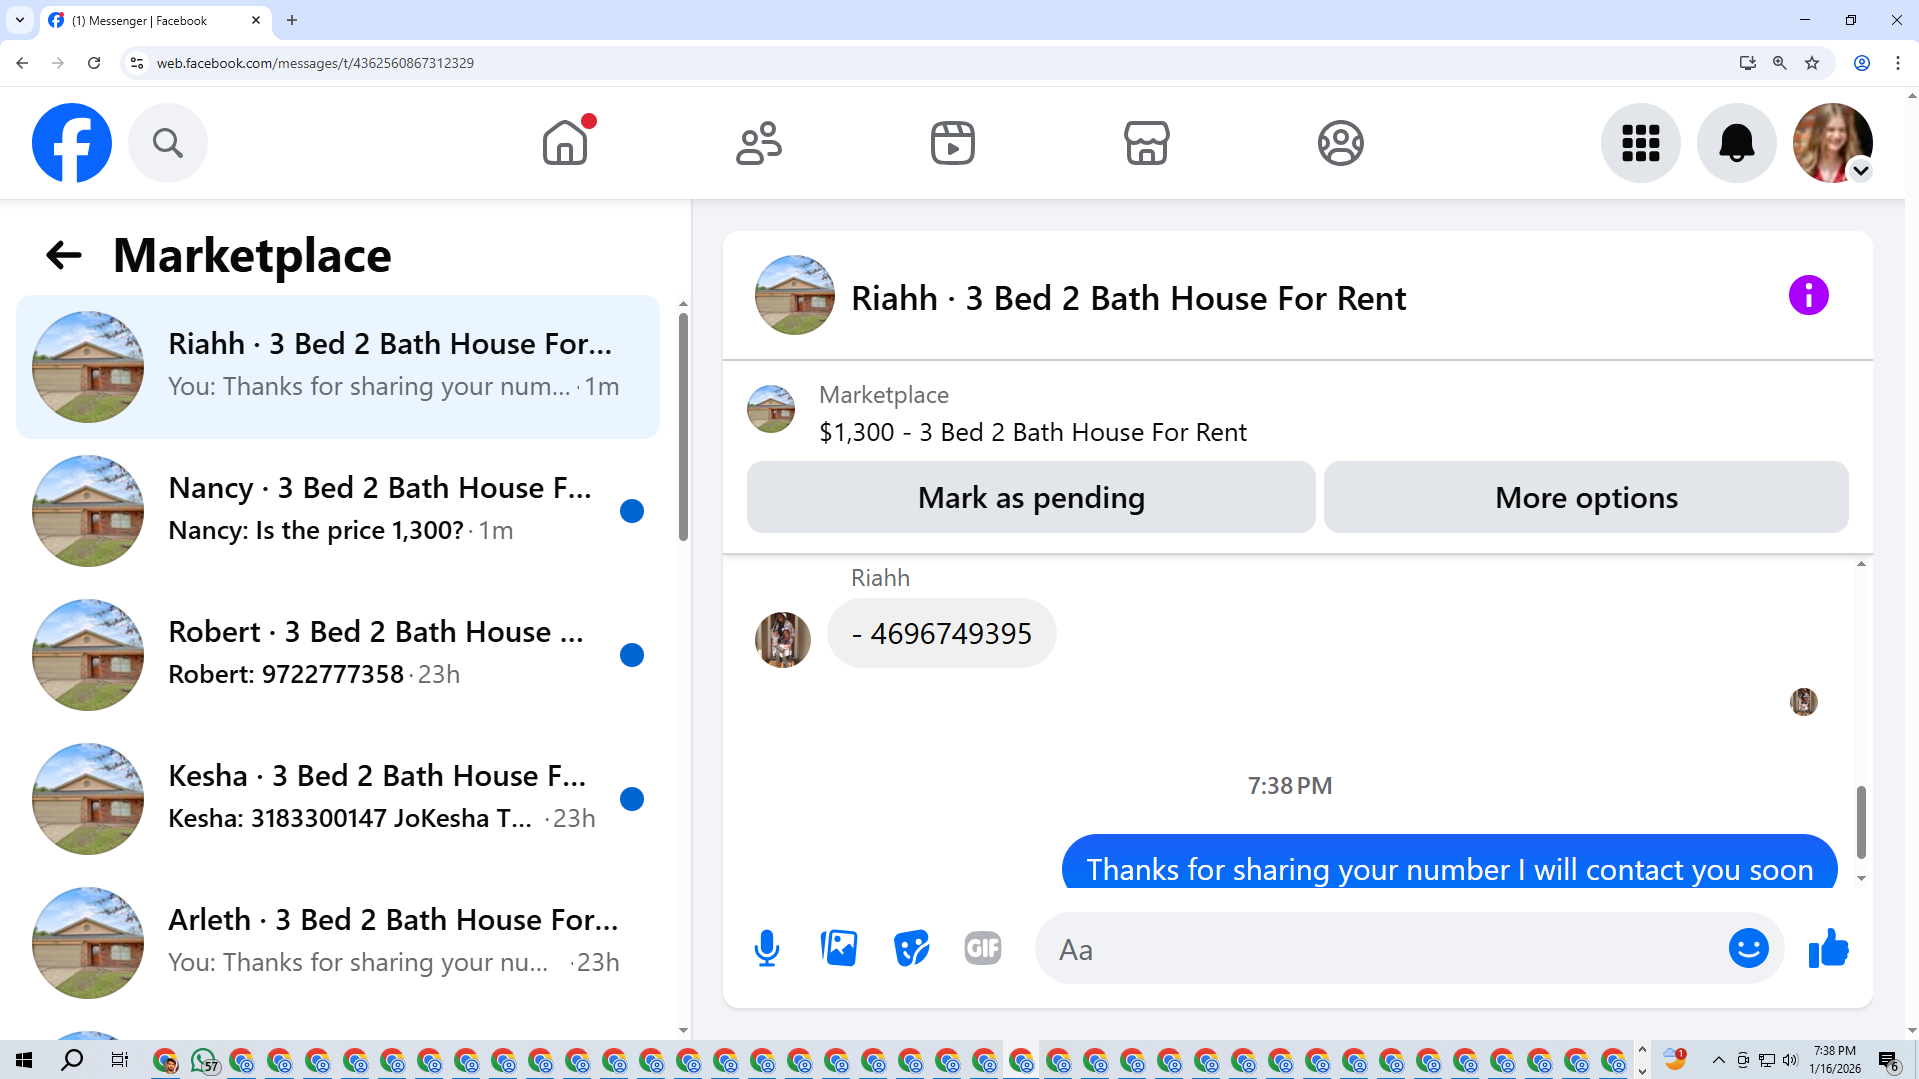
Task: Open Task View on taskbar
Action: coord(119,1060)
